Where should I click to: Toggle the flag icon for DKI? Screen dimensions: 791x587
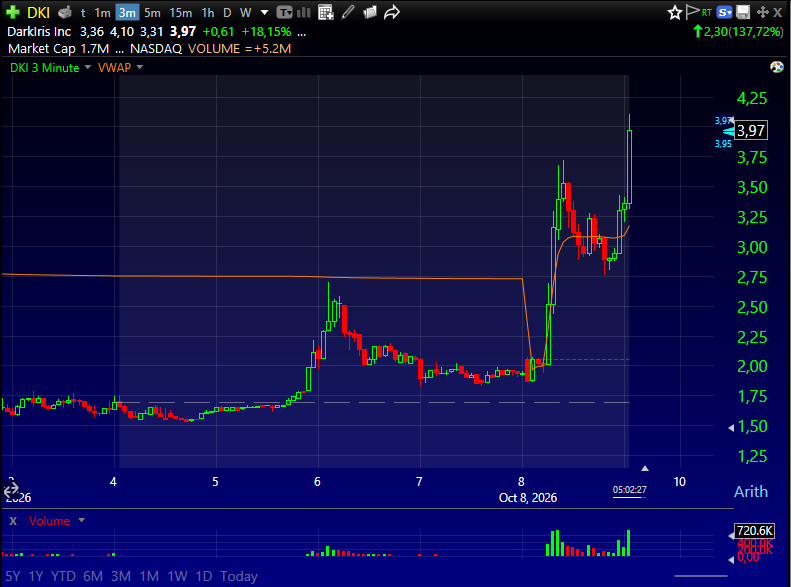693,12
